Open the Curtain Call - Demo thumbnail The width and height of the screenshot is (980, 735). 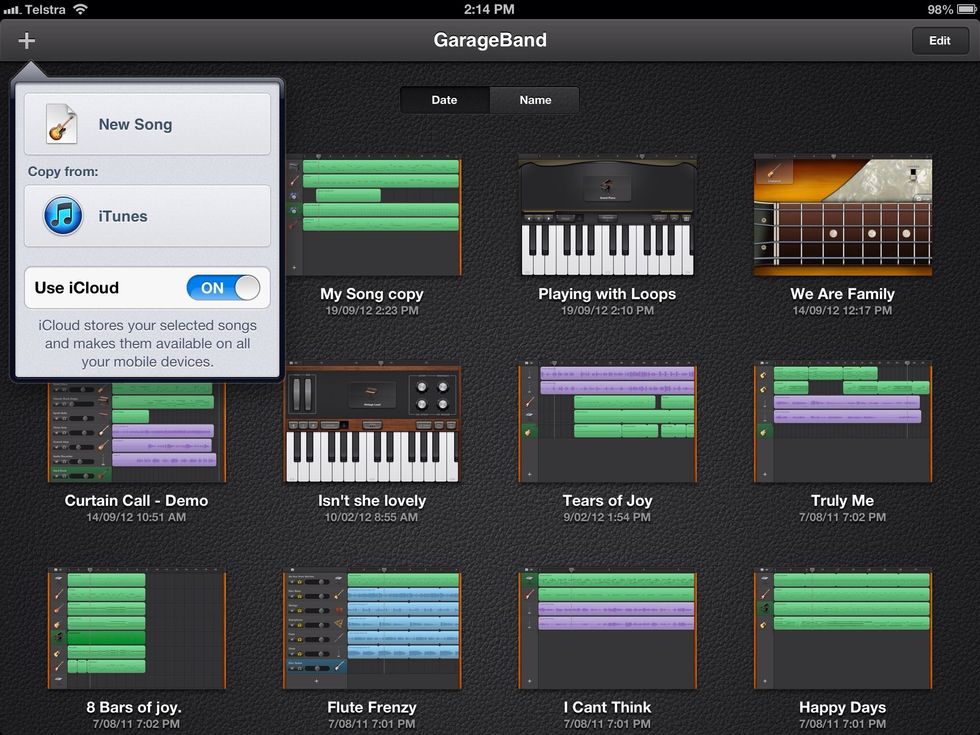(x=137, y=431)
